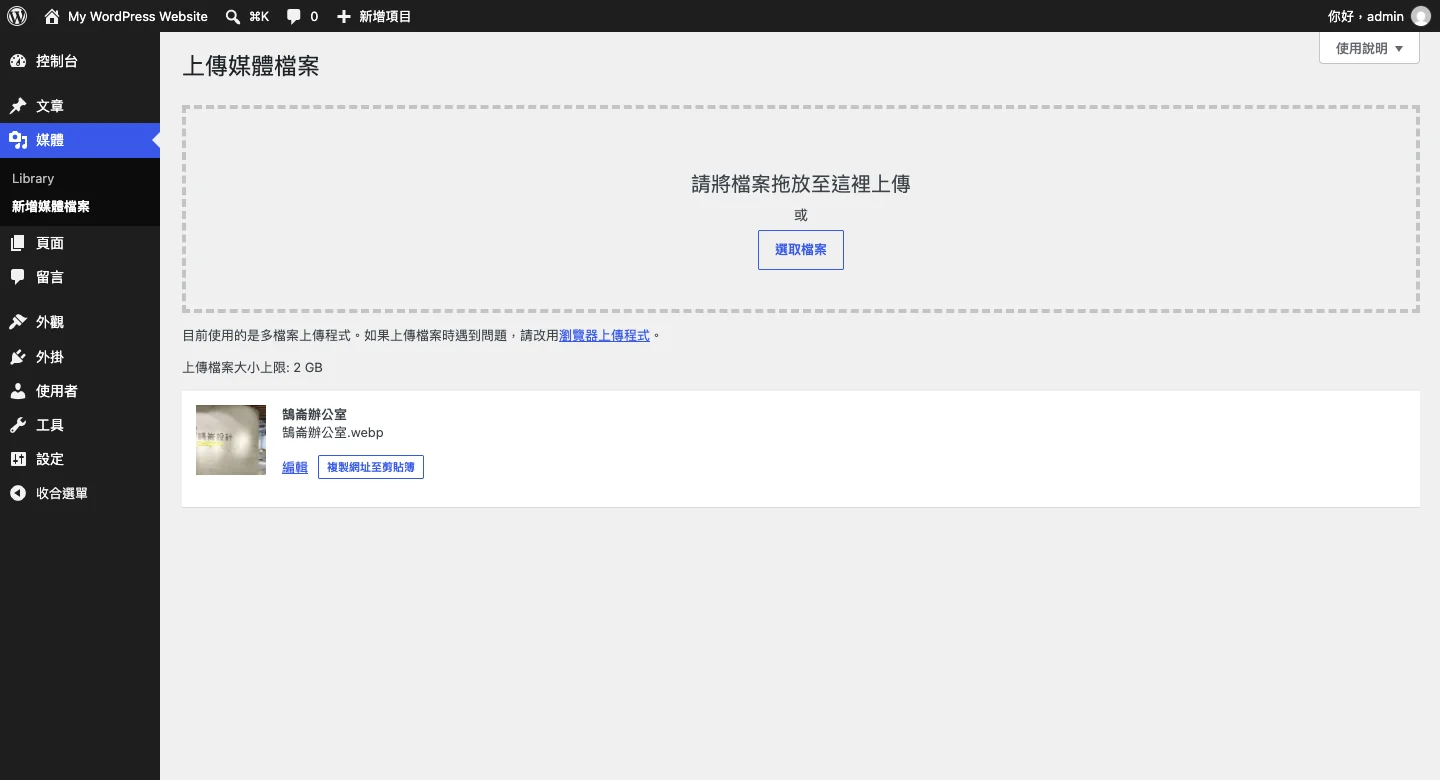The width and height of the screenshot is (1440, 780).
Task: Click the WordPress logo icon
Action: click(x=17, y=16)
